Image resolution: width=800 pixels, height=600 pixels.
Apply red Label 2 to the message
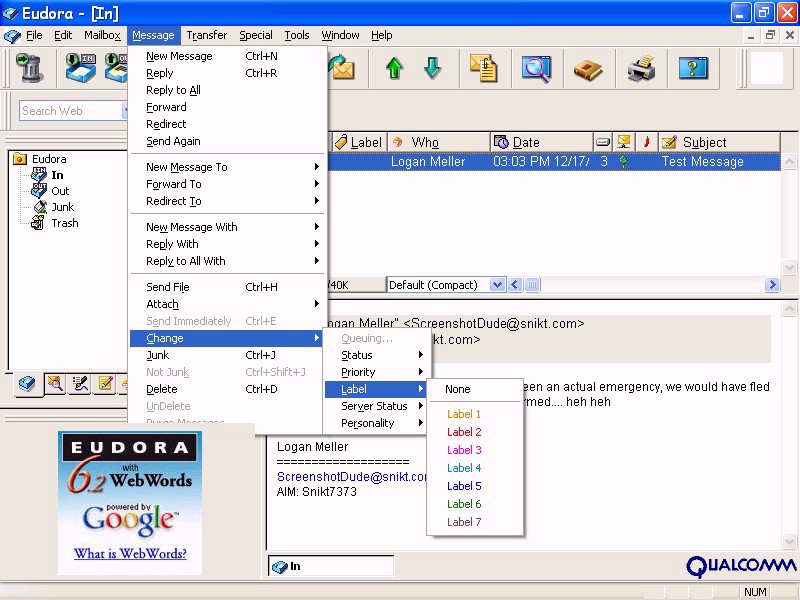click(475, 432)
